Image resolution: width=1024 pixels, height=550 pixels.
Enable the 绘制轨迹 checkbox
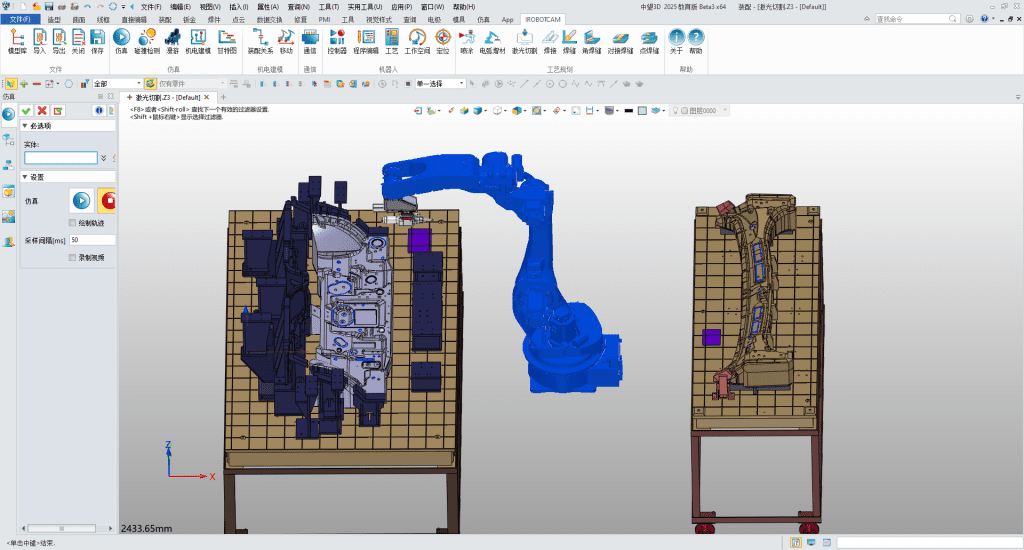click(72, 223)
